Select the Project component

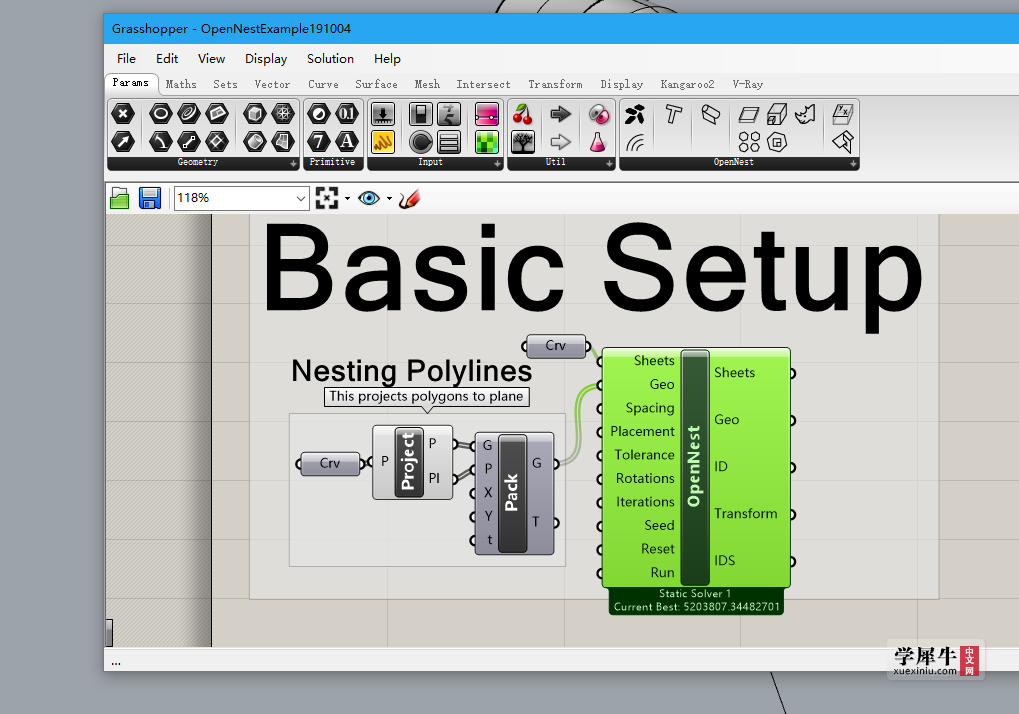(x=409, y=462)
